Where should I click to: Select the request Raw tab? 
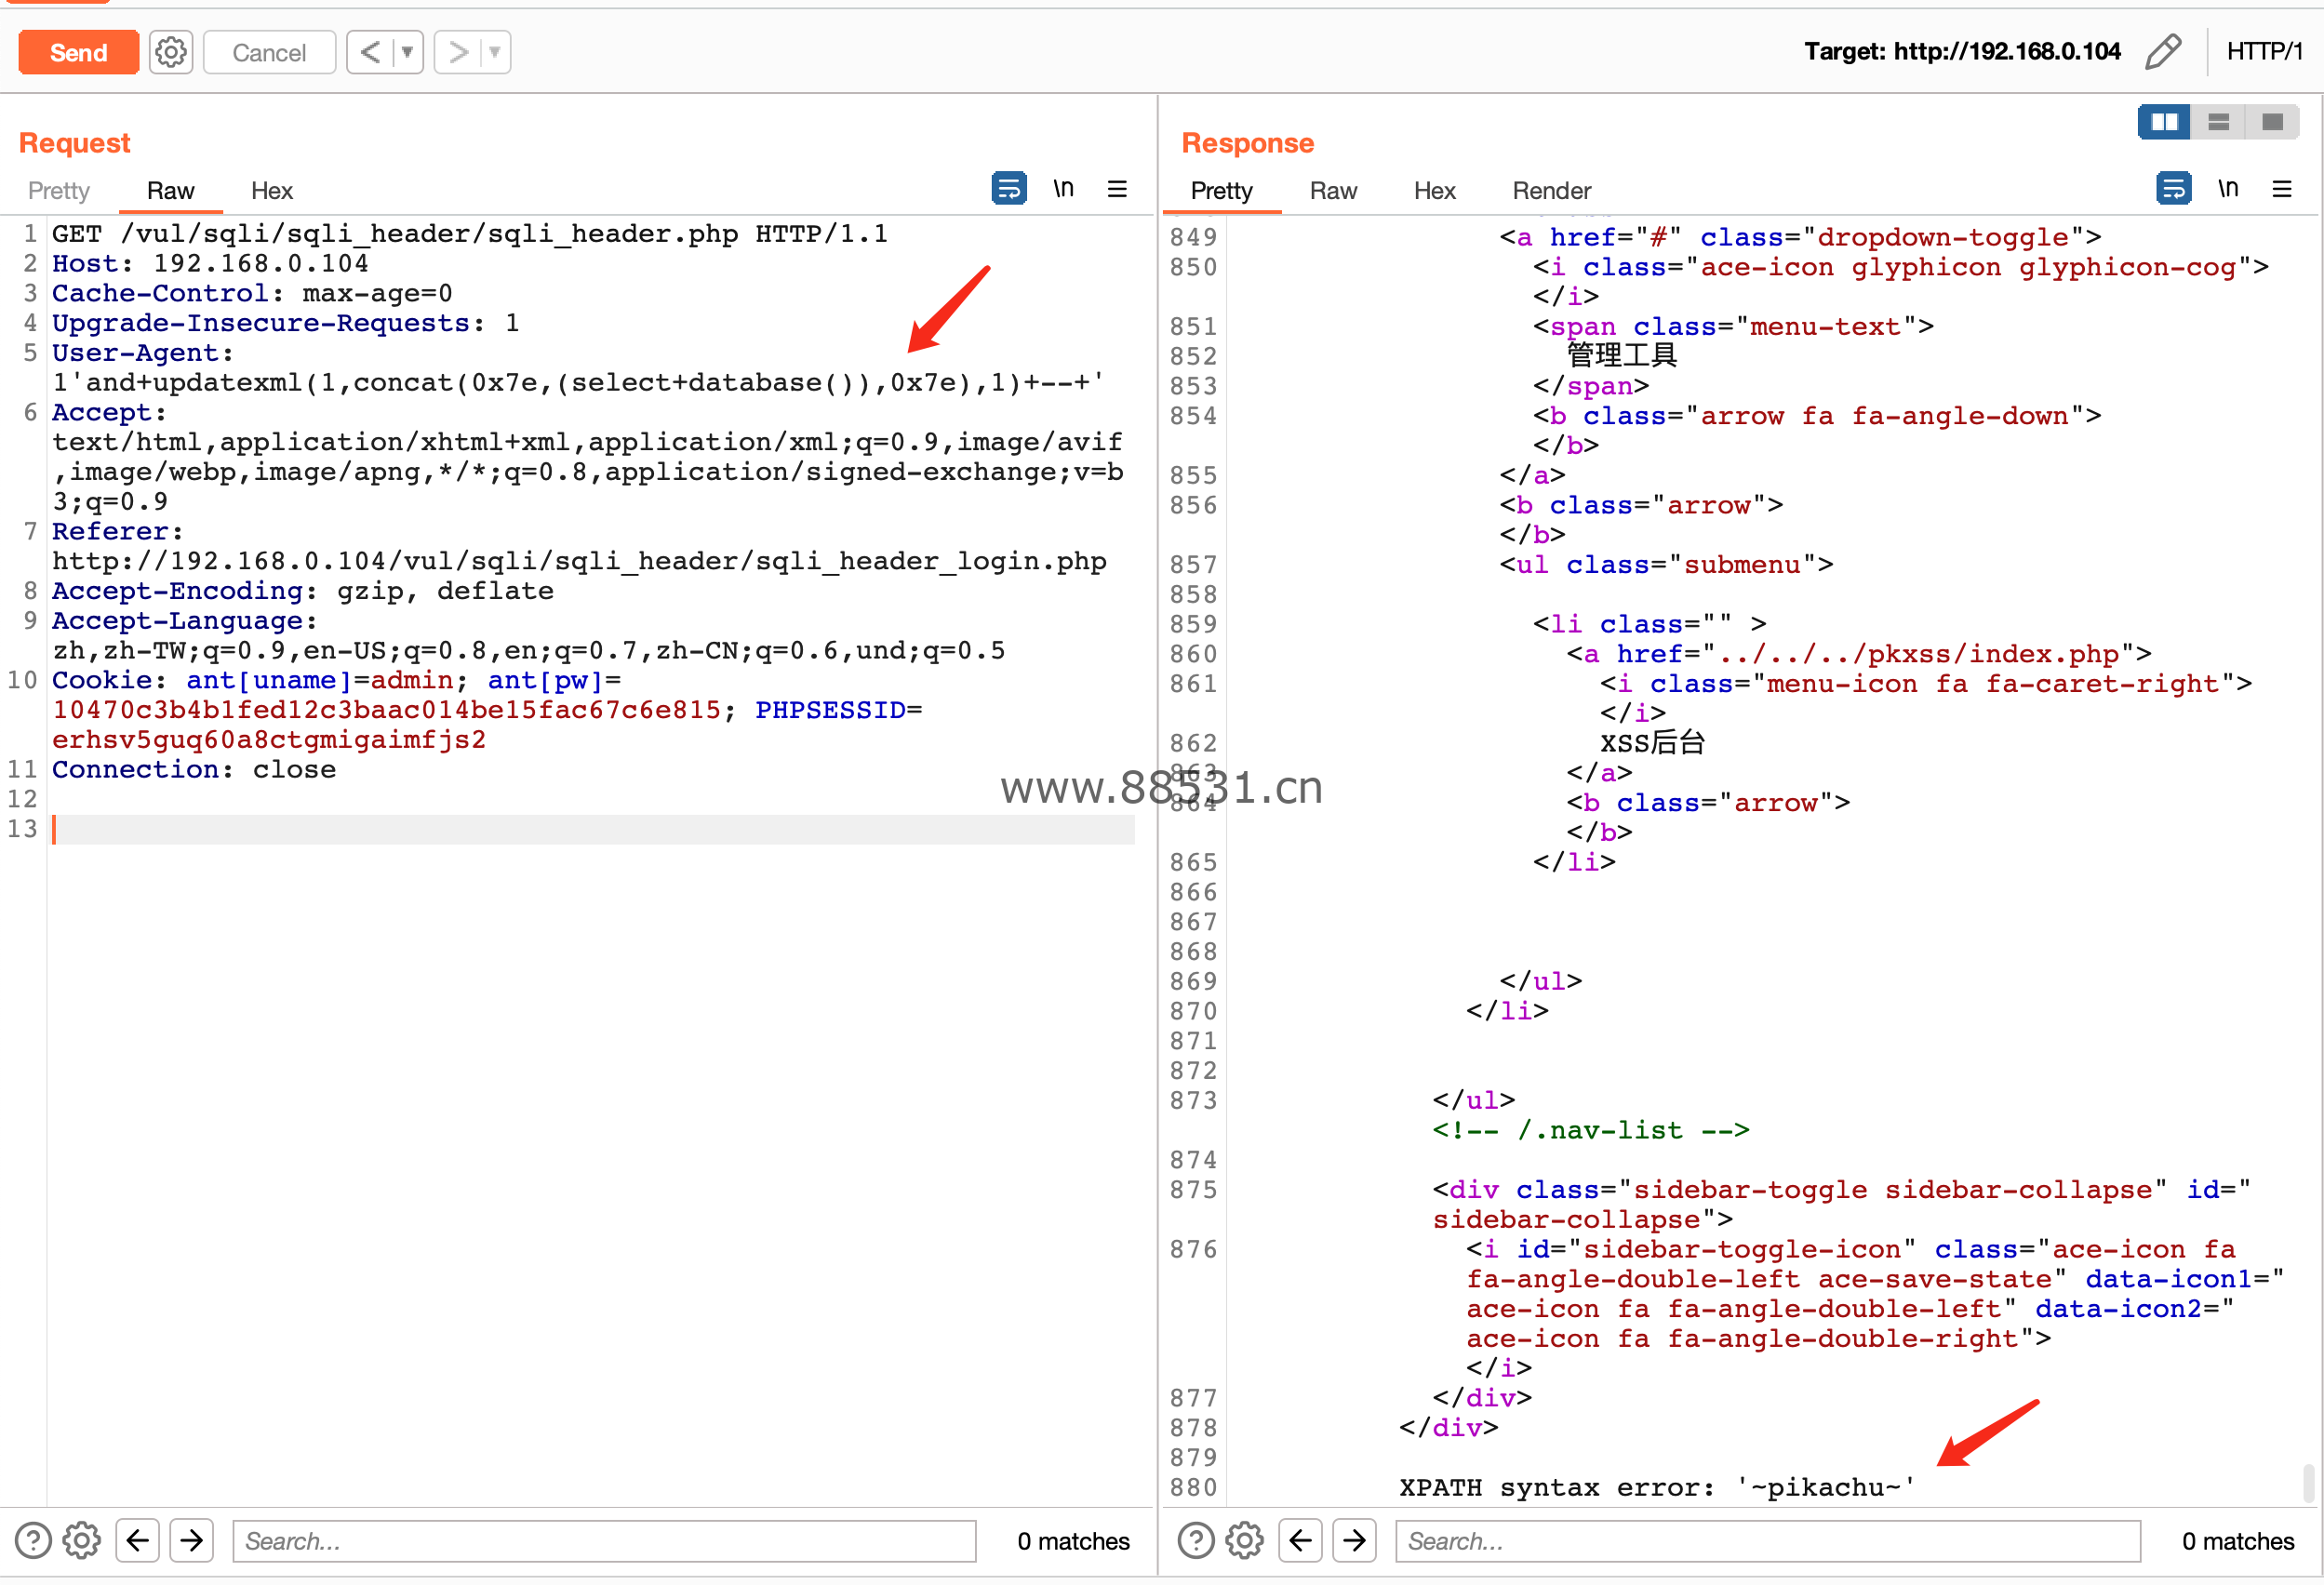tap(170, 190)
